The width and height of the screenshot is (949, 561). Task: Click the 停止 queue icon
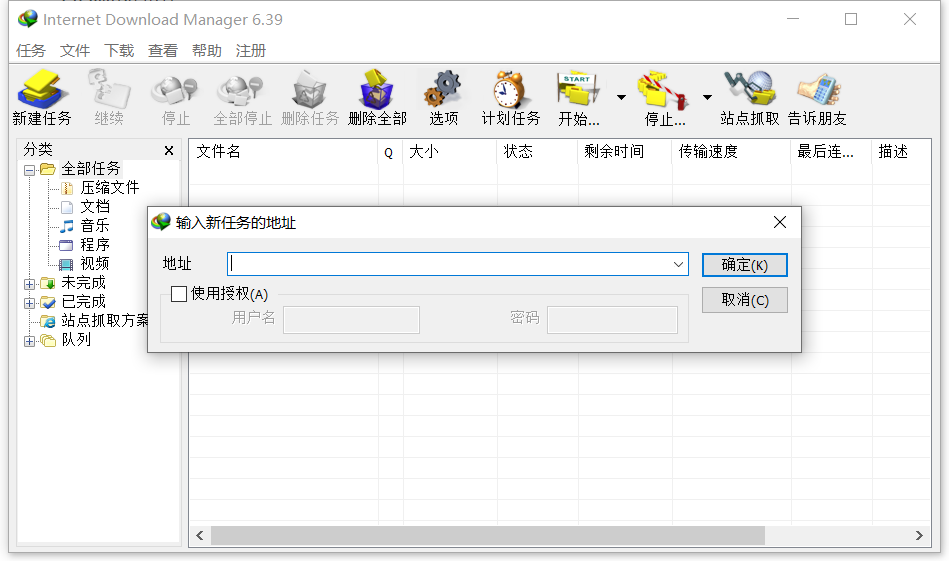point(665,91)
